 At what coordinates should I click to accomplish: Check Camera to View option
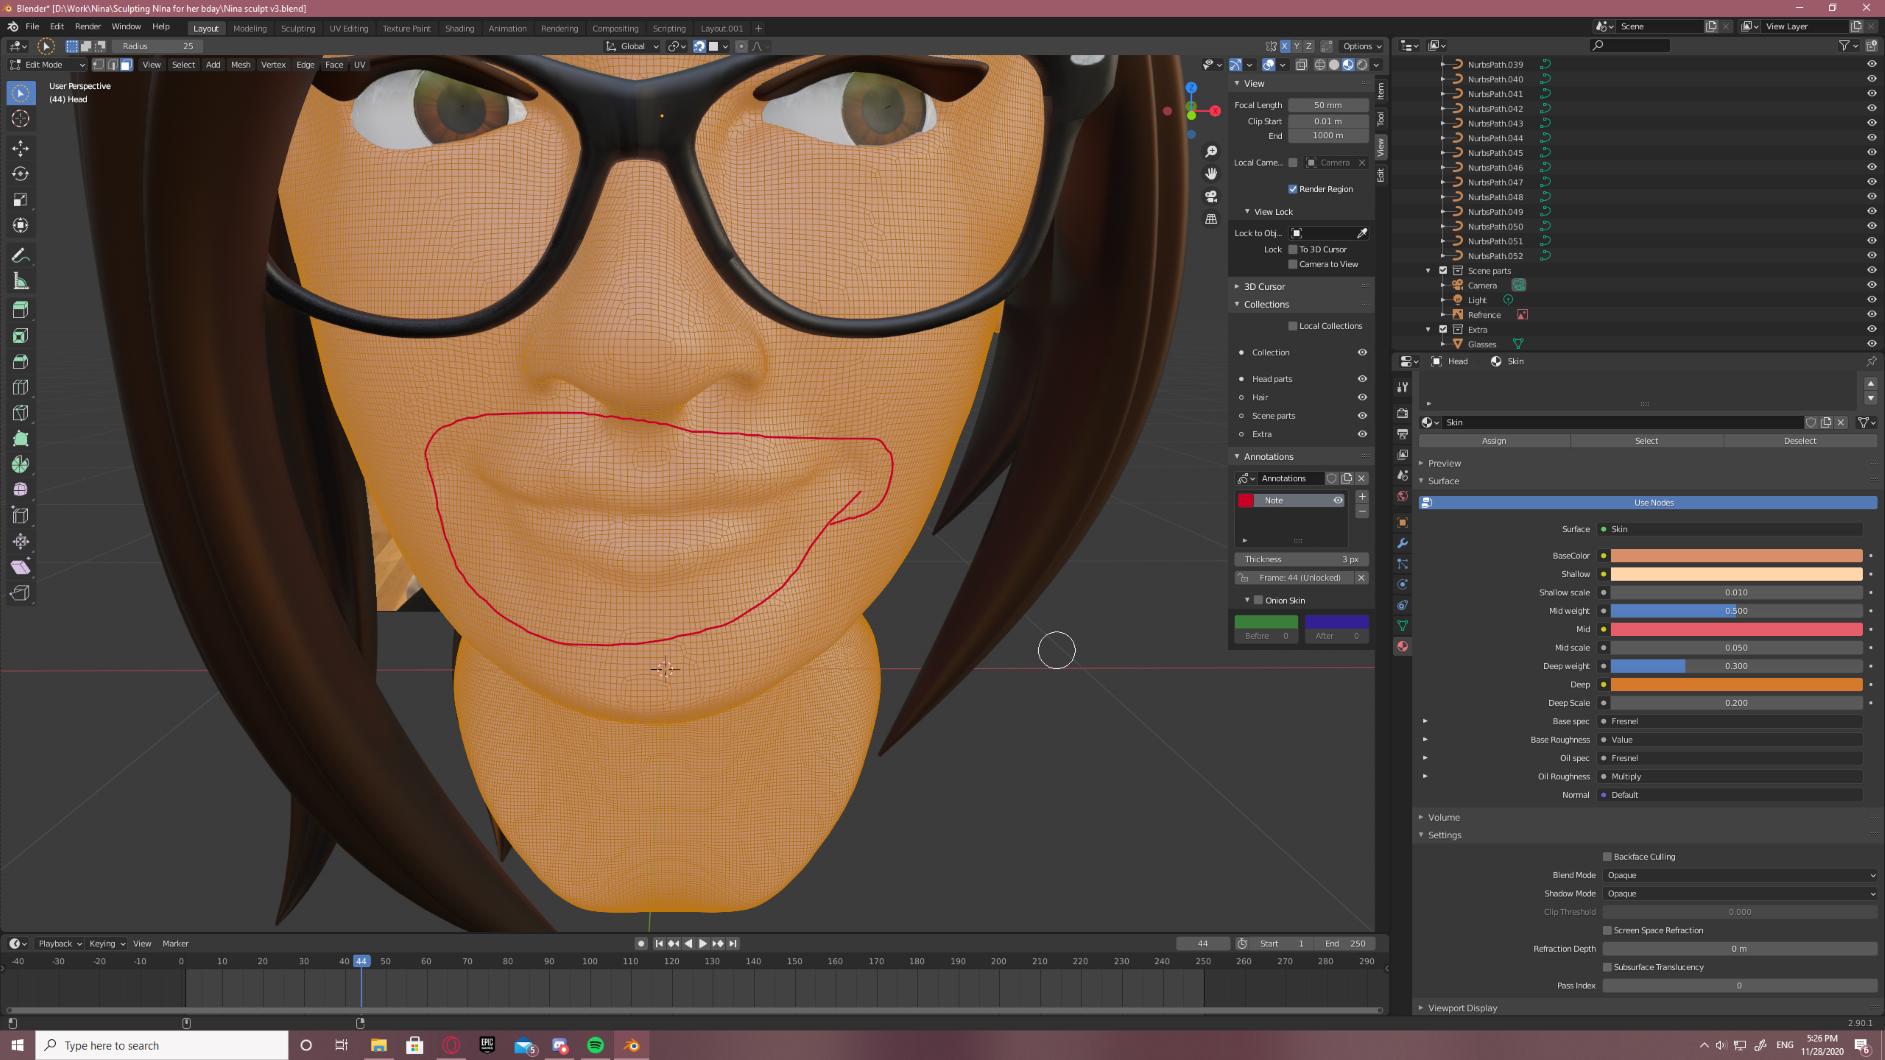pos(1293,264)
